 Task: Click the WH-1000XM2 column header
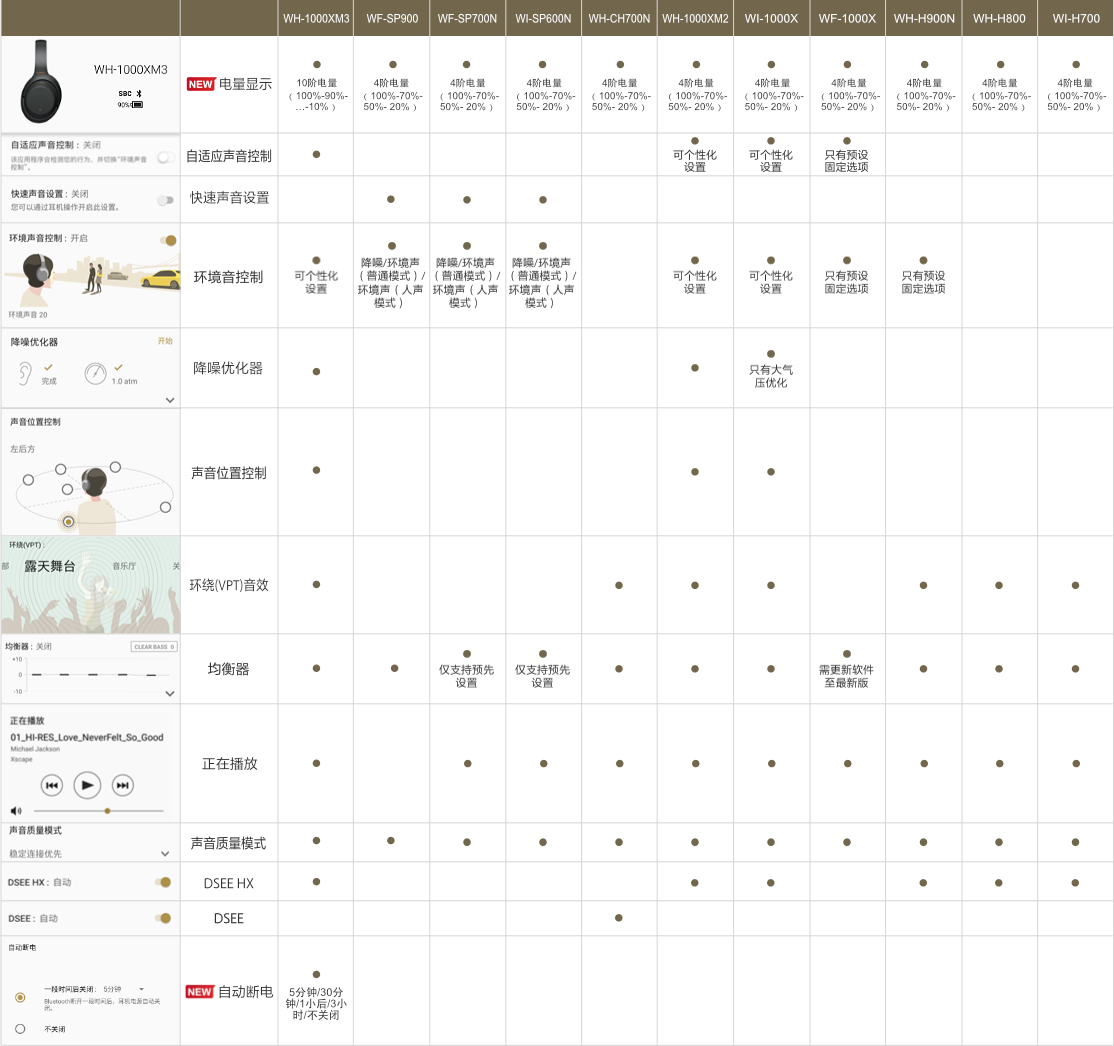pos(696,18)
